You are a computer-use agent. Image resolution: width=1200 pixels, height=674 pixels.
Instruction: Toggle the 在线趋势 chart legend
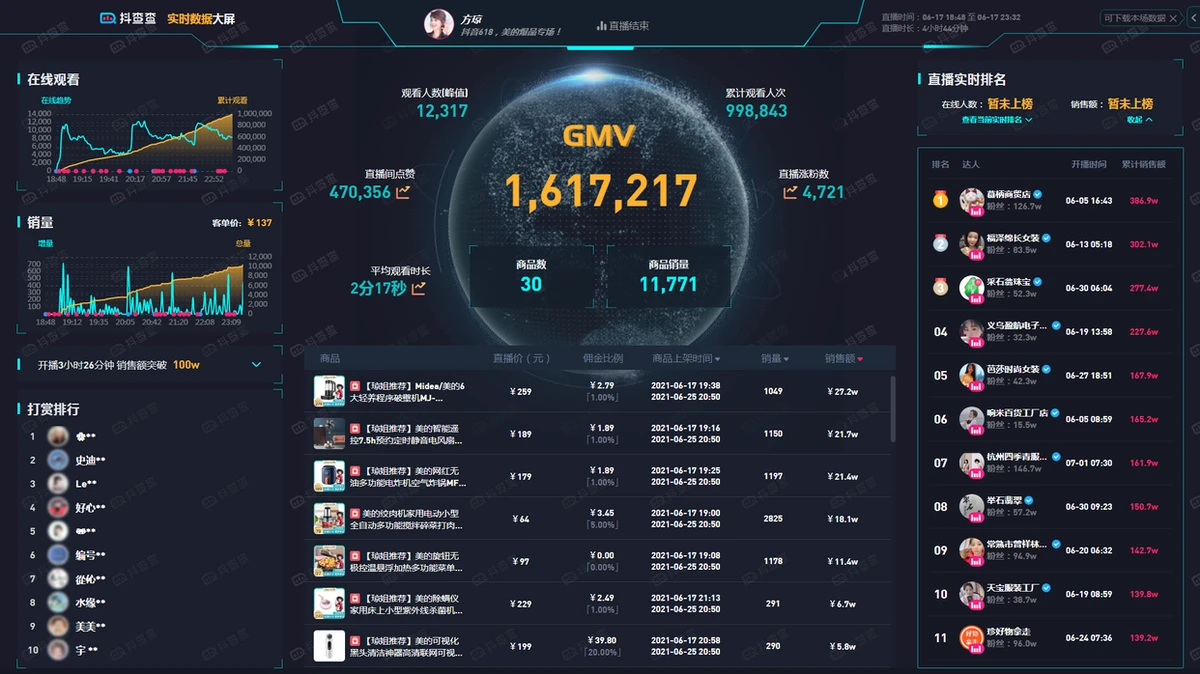point(56,100)
